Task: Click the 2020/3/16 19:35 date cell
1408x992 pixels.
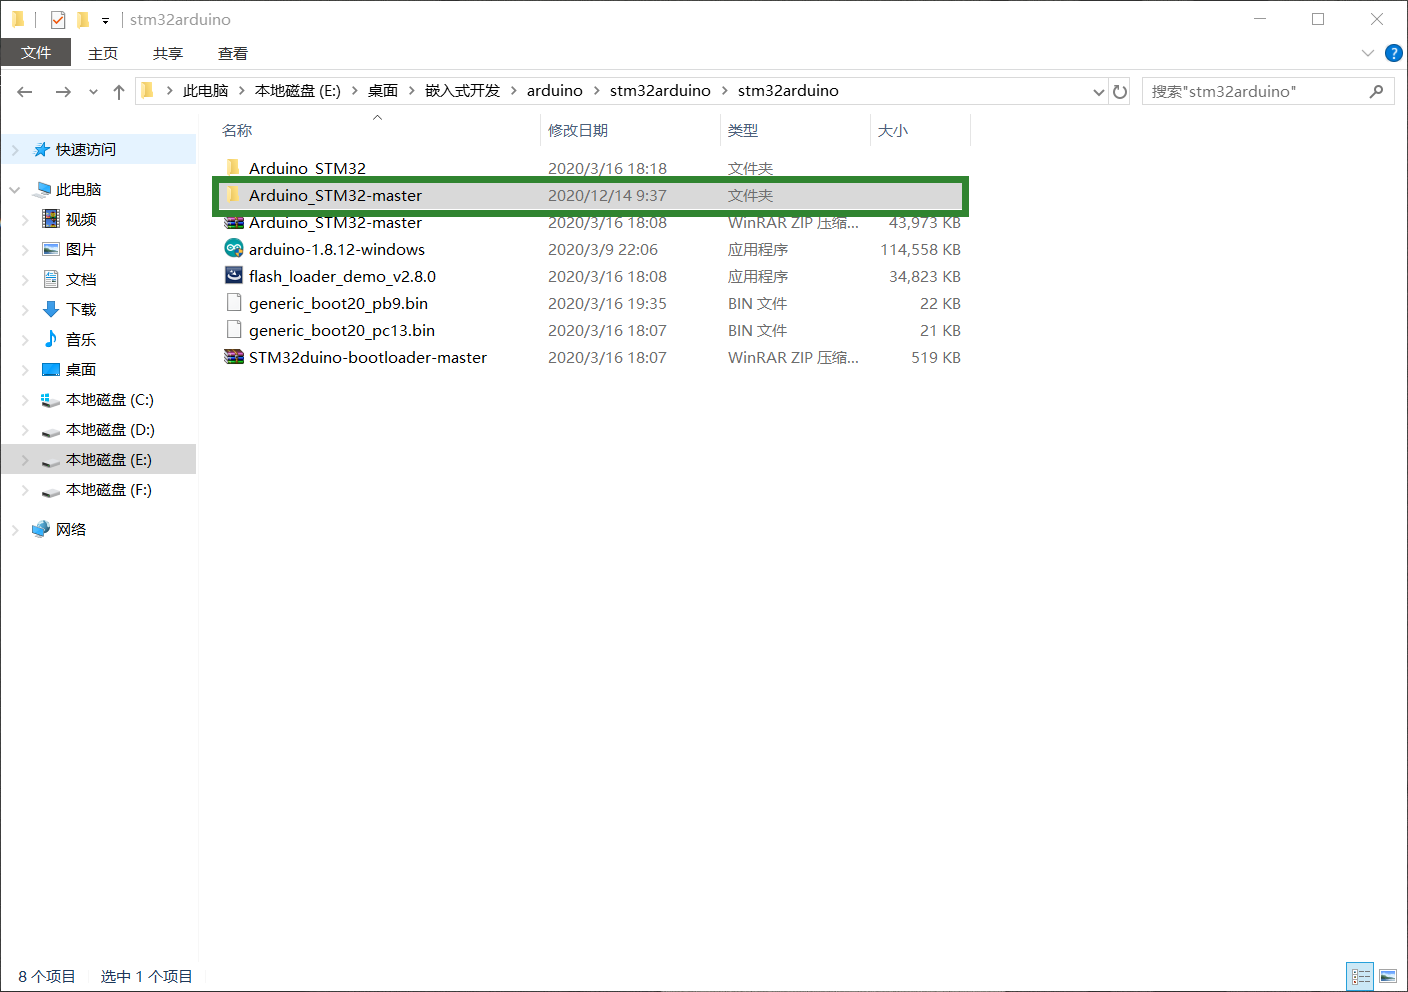Action: click(x=607, y=303)
